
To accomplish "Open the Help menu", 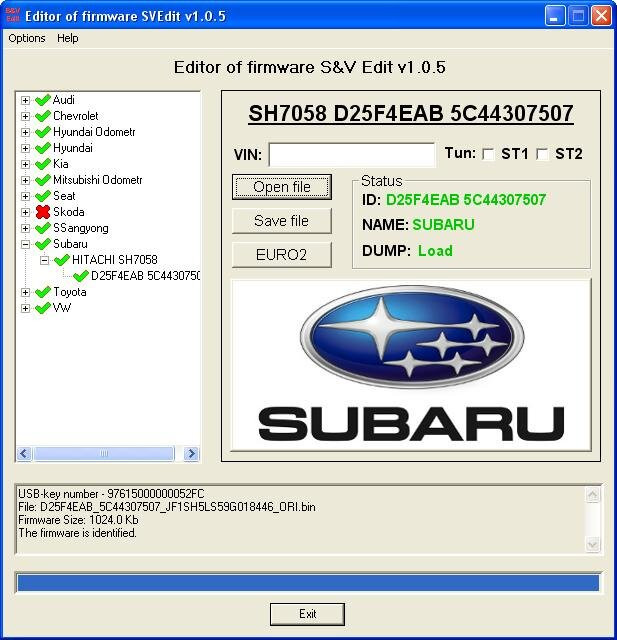I will [x=68, y=38].
